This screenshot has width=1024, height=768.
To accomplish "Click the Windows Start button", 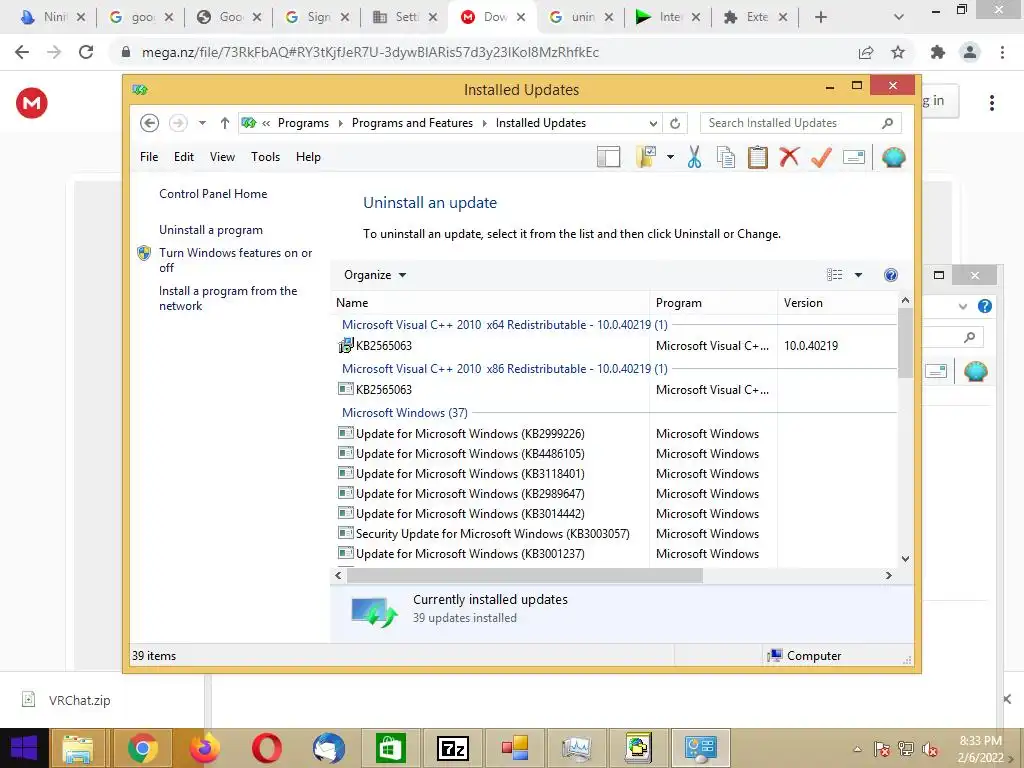I will click(x=24, y=748).
